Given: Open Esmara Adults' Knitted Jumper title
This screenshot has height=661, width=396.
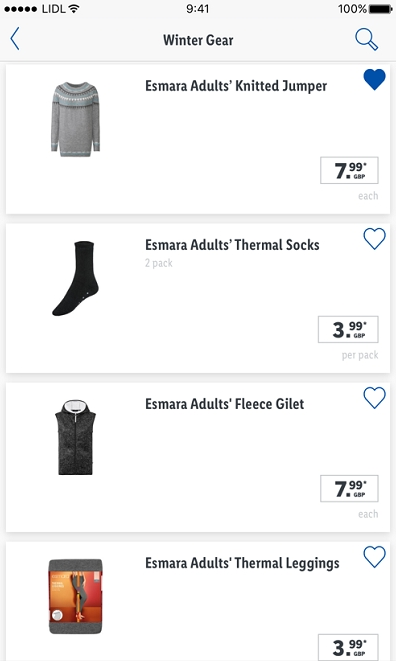Looking at the screenshot, I should click(x=236, y=86).
